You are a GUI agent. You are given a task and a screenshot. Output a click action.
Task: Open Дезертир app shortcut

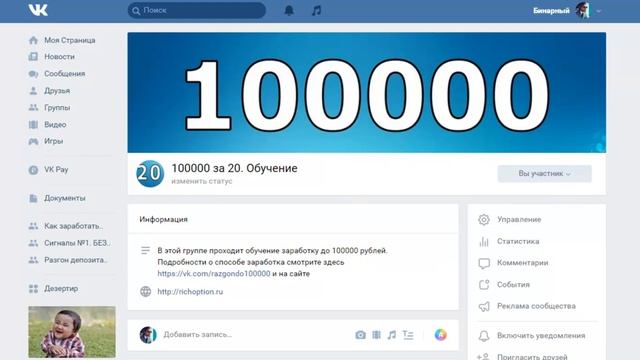(x=61, y=289)
